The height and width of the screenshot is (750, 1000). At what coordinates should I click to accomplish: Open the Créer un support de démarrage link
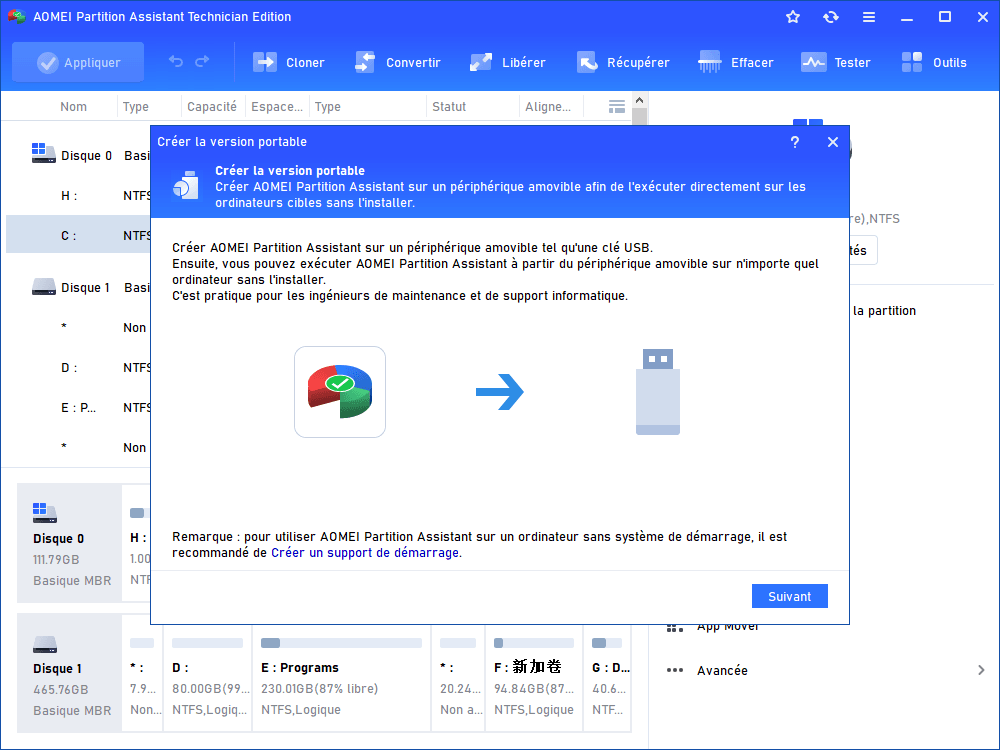[365, 553]
